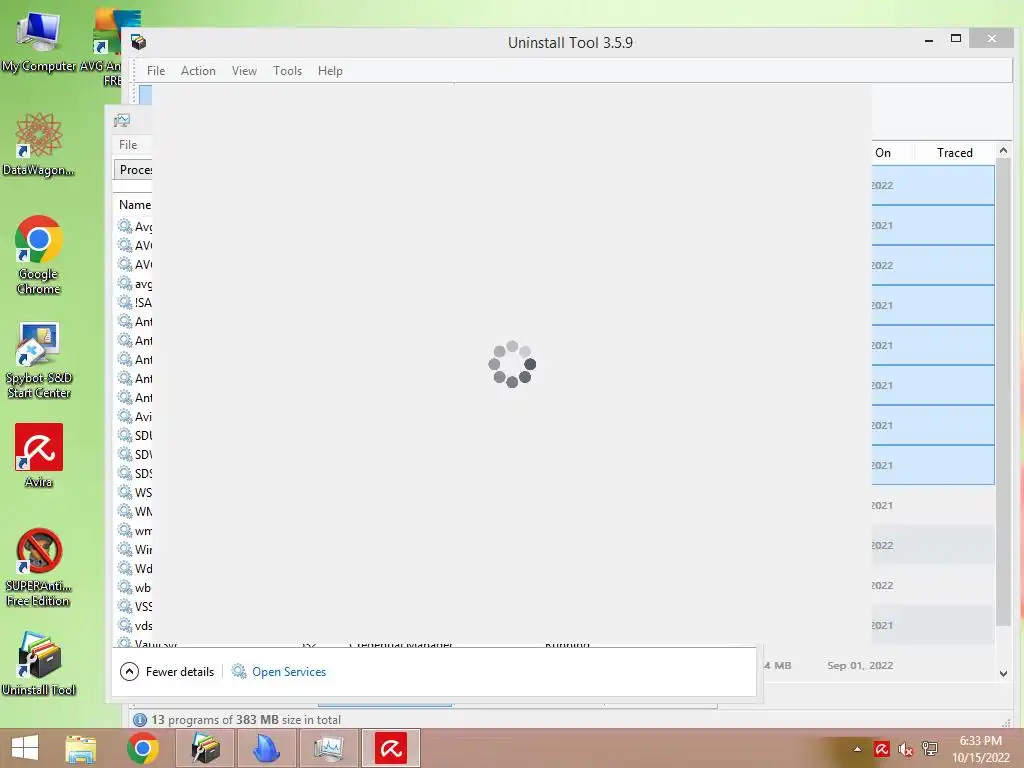
Task: Open the Action menu
Action: point(198,71)
